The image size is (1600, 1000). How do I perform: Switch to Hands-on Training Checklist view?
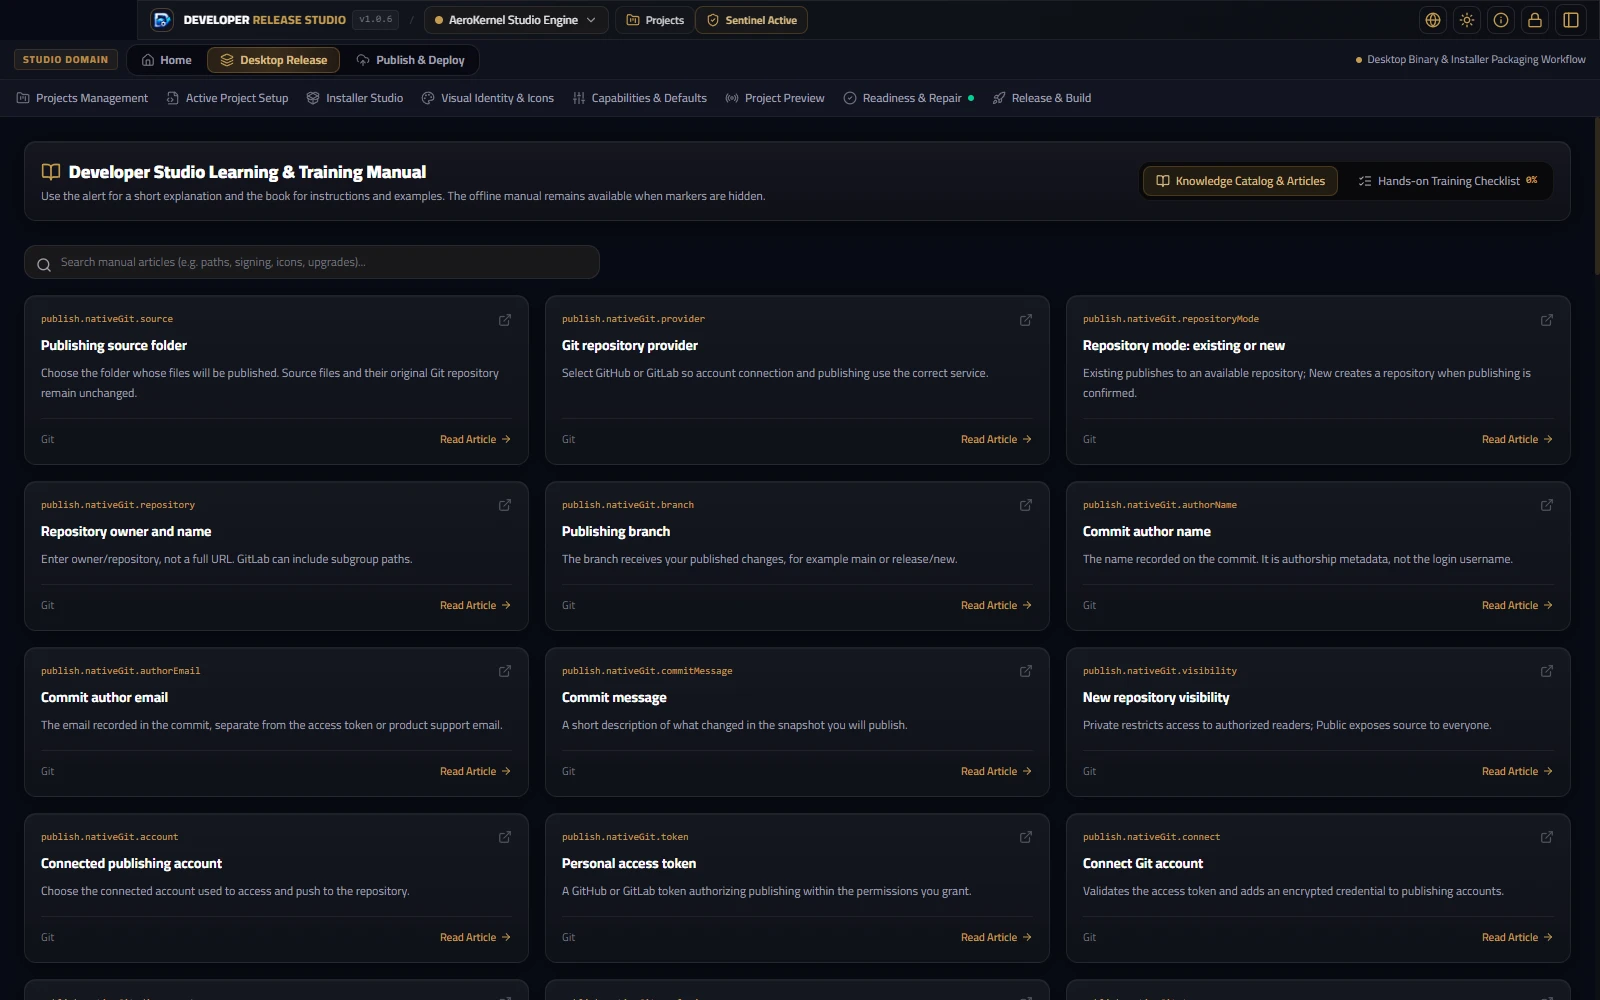1448,181
